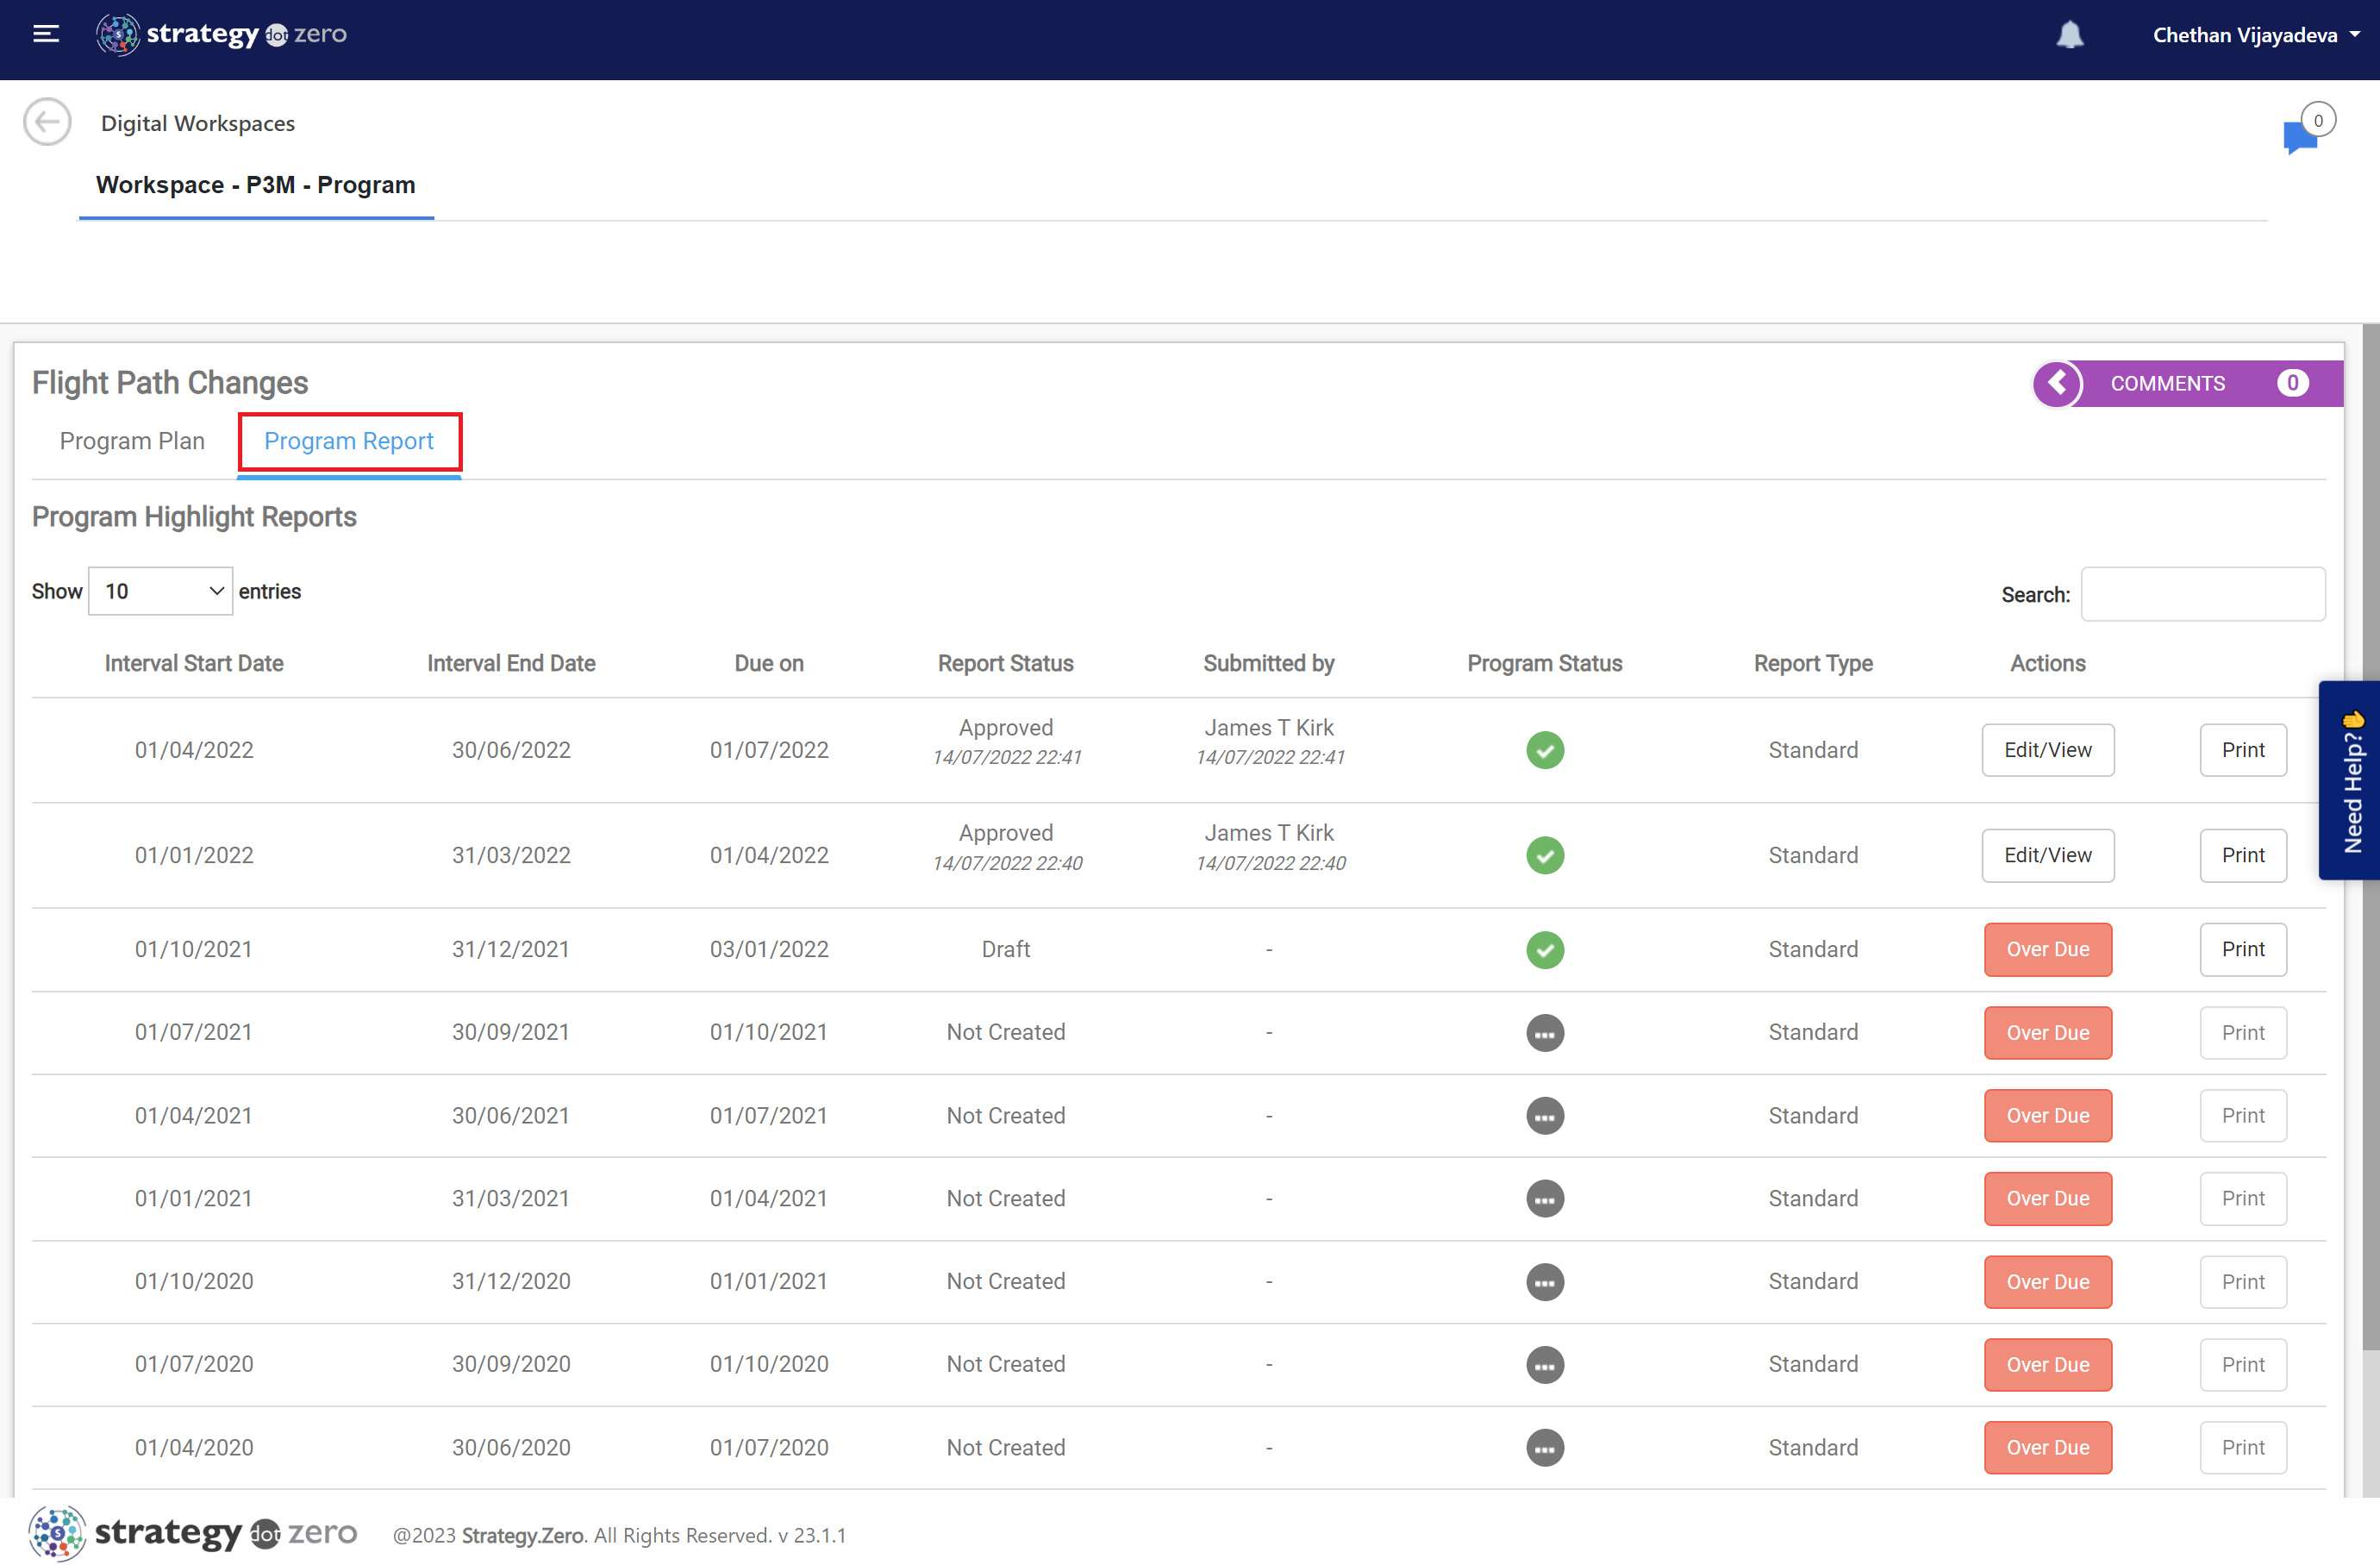
Task: Select the Program Report tab
Action: pyautogui.click(x=349, y=441)
